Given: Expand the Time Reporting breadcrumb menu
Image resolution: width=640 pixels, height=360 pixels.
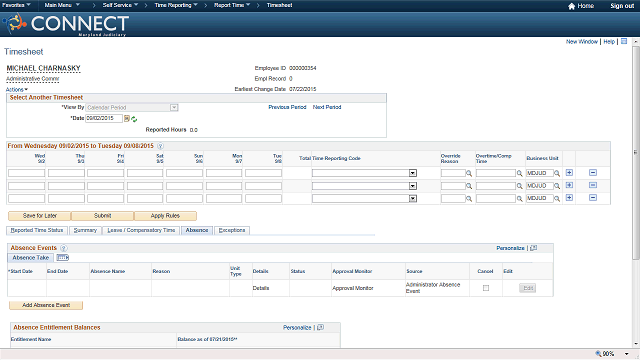Looking at the screenshot, I should (176, 5).
